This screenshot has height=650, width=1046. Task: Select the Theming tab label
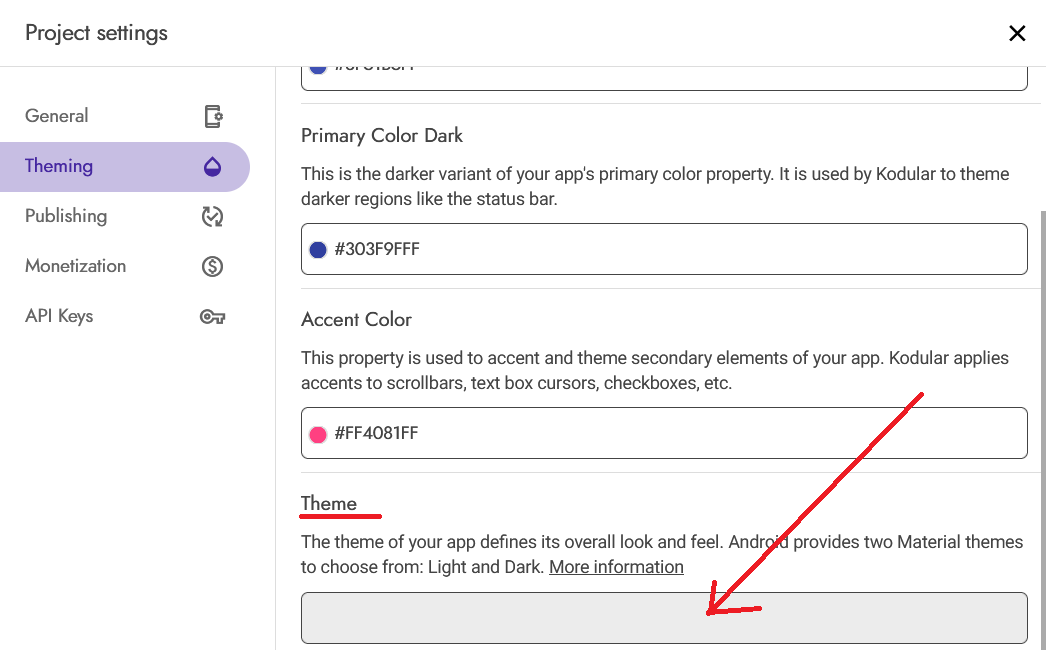coord(59,166)
